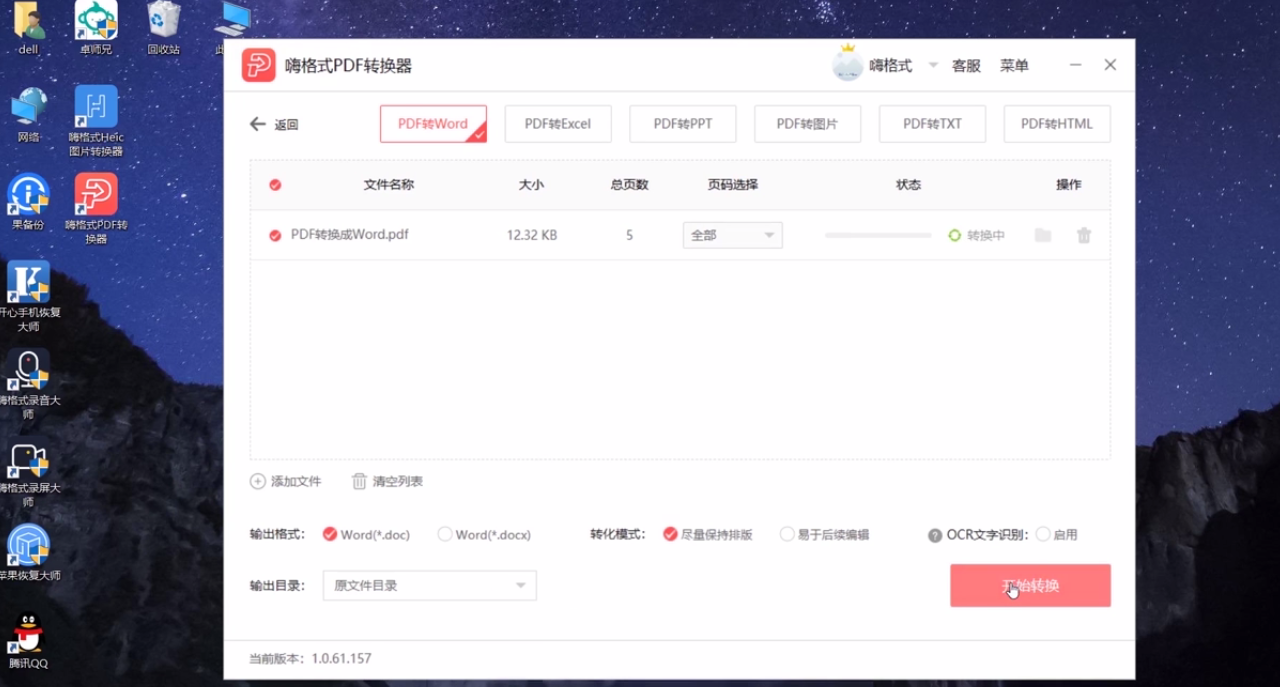Screen dimensions: 1280x687
Task: Open output folder icon for PDF转换成Word.pdf
Action: pos(1043,235)
